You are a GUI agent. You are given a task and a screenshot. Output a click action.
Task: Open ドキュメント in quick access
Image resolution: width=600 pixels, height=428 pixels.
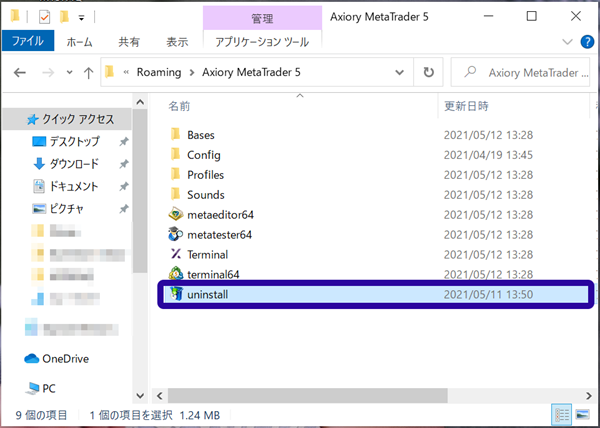[66, 186]
